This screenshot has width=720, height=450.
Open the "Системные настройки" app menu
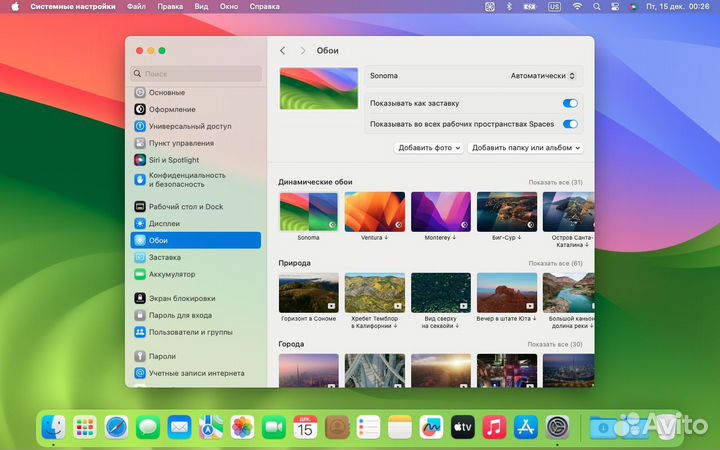73,6
